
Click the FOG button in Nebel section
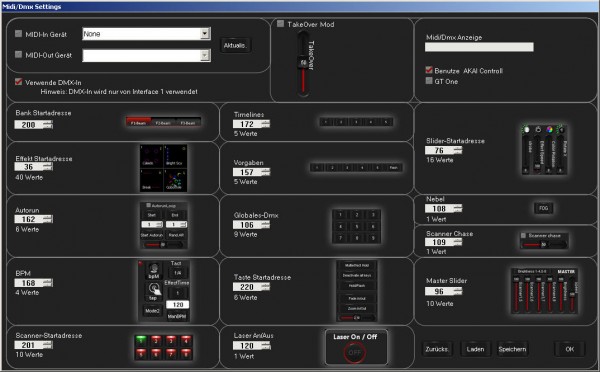click(543, 208)
